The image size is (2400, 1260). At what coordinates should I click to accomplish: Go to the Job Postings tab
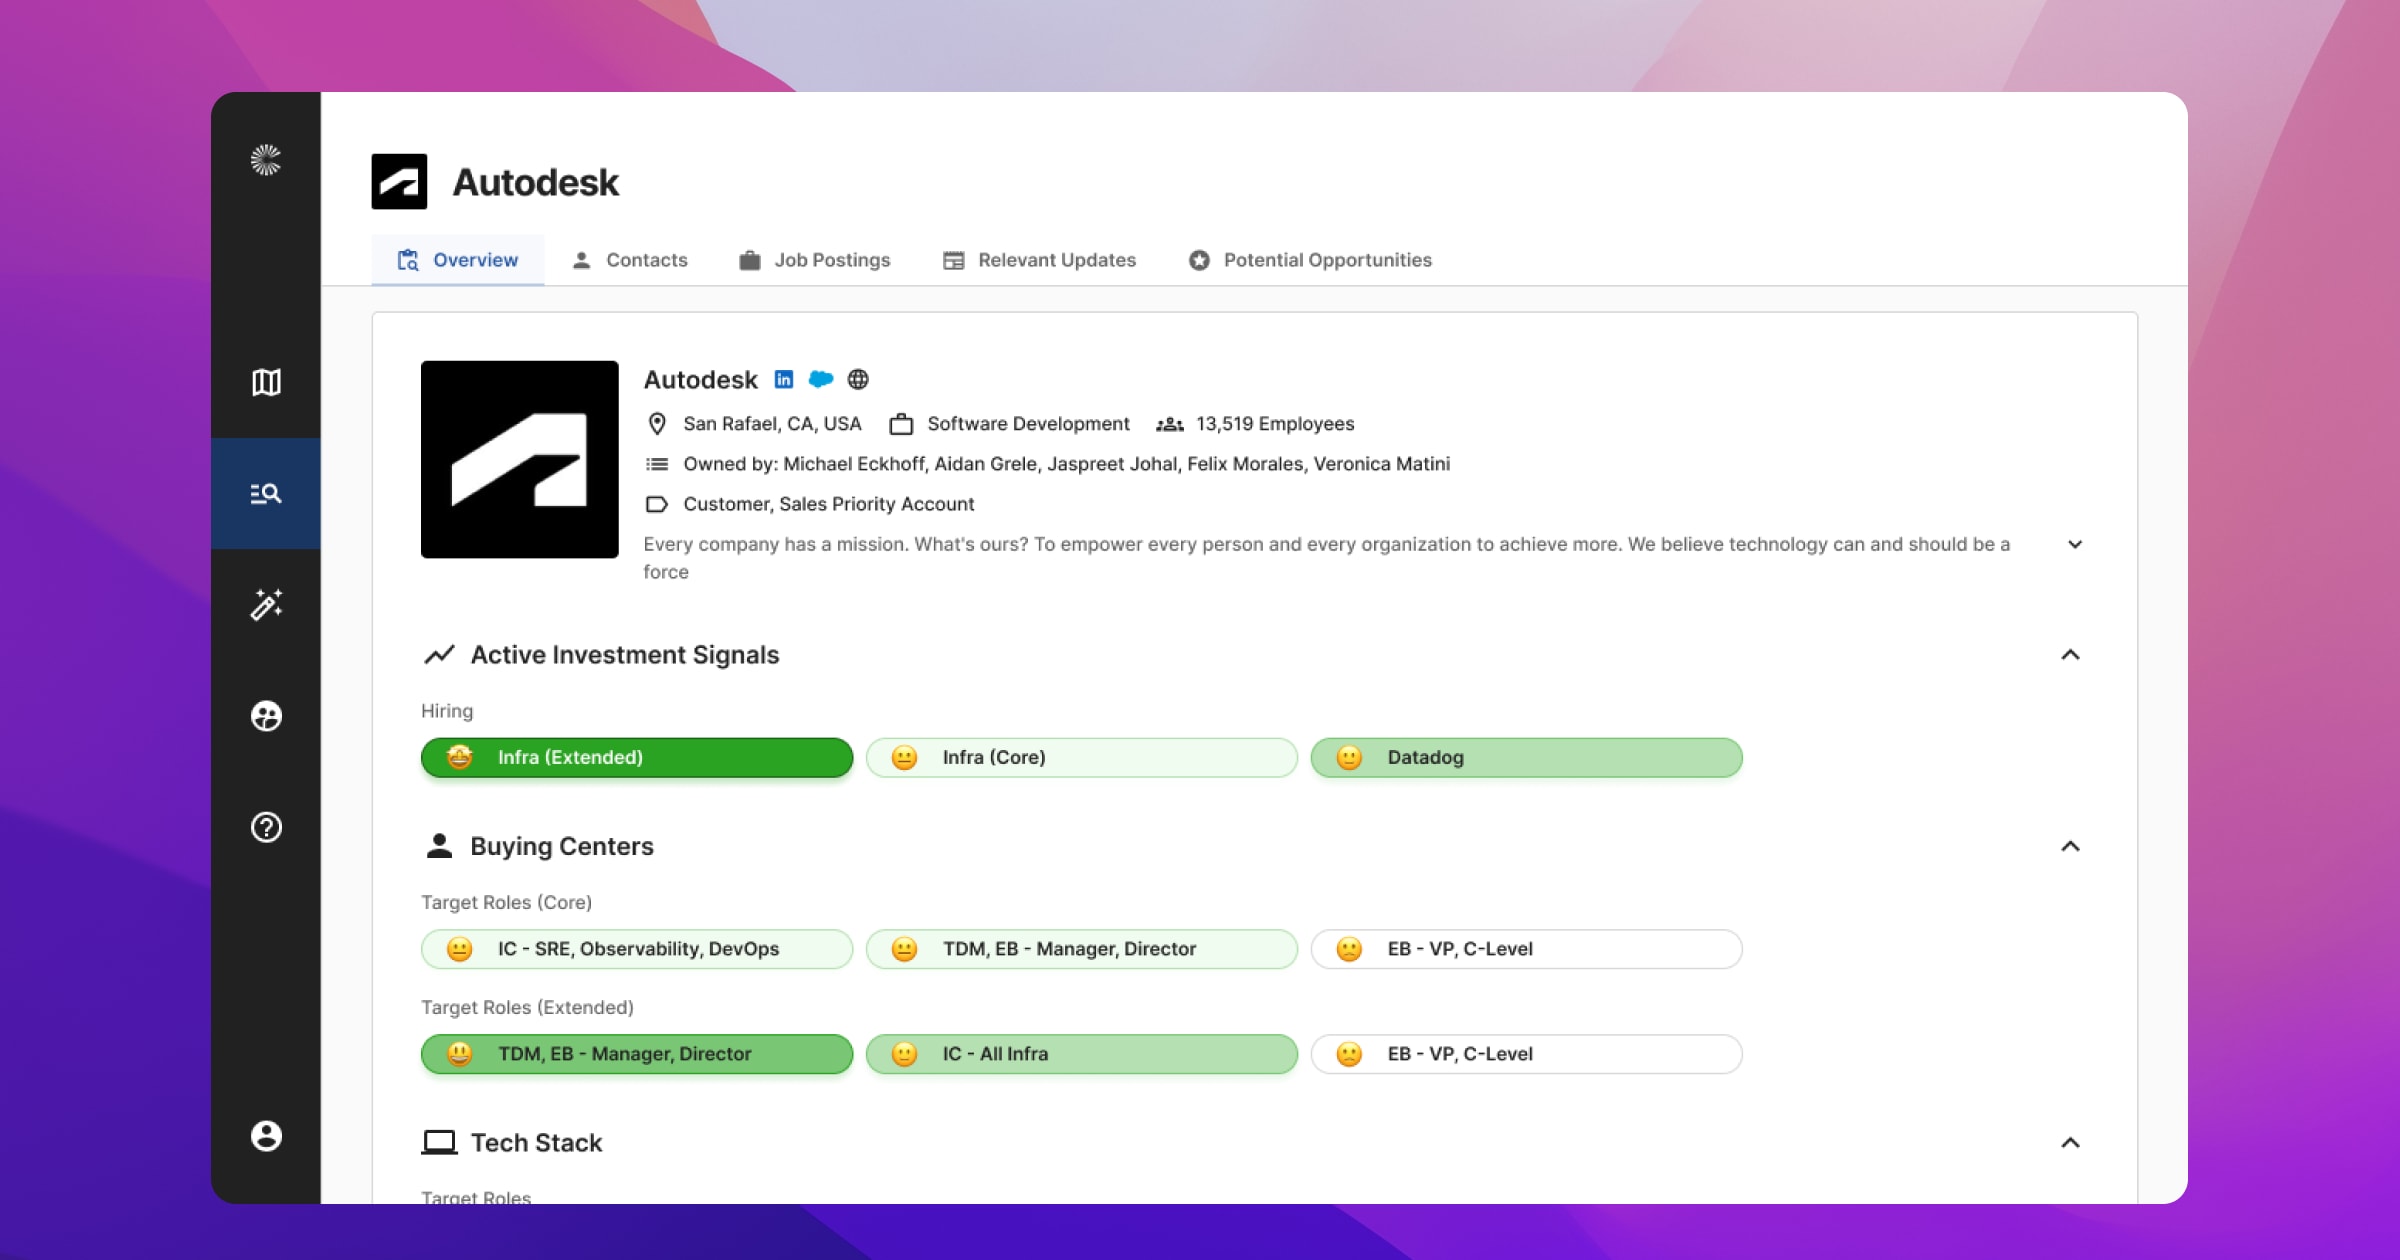click(x=814, y=260)
